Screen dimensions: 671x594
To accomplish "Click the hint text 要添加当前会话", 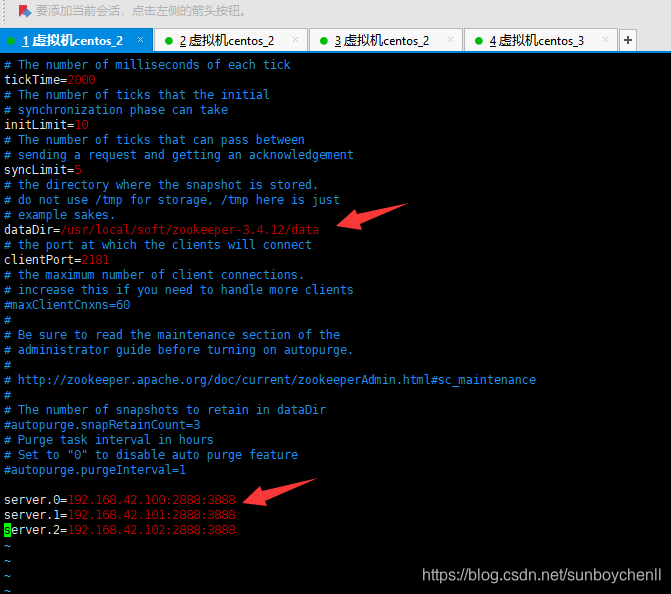I will coord(78,11).
